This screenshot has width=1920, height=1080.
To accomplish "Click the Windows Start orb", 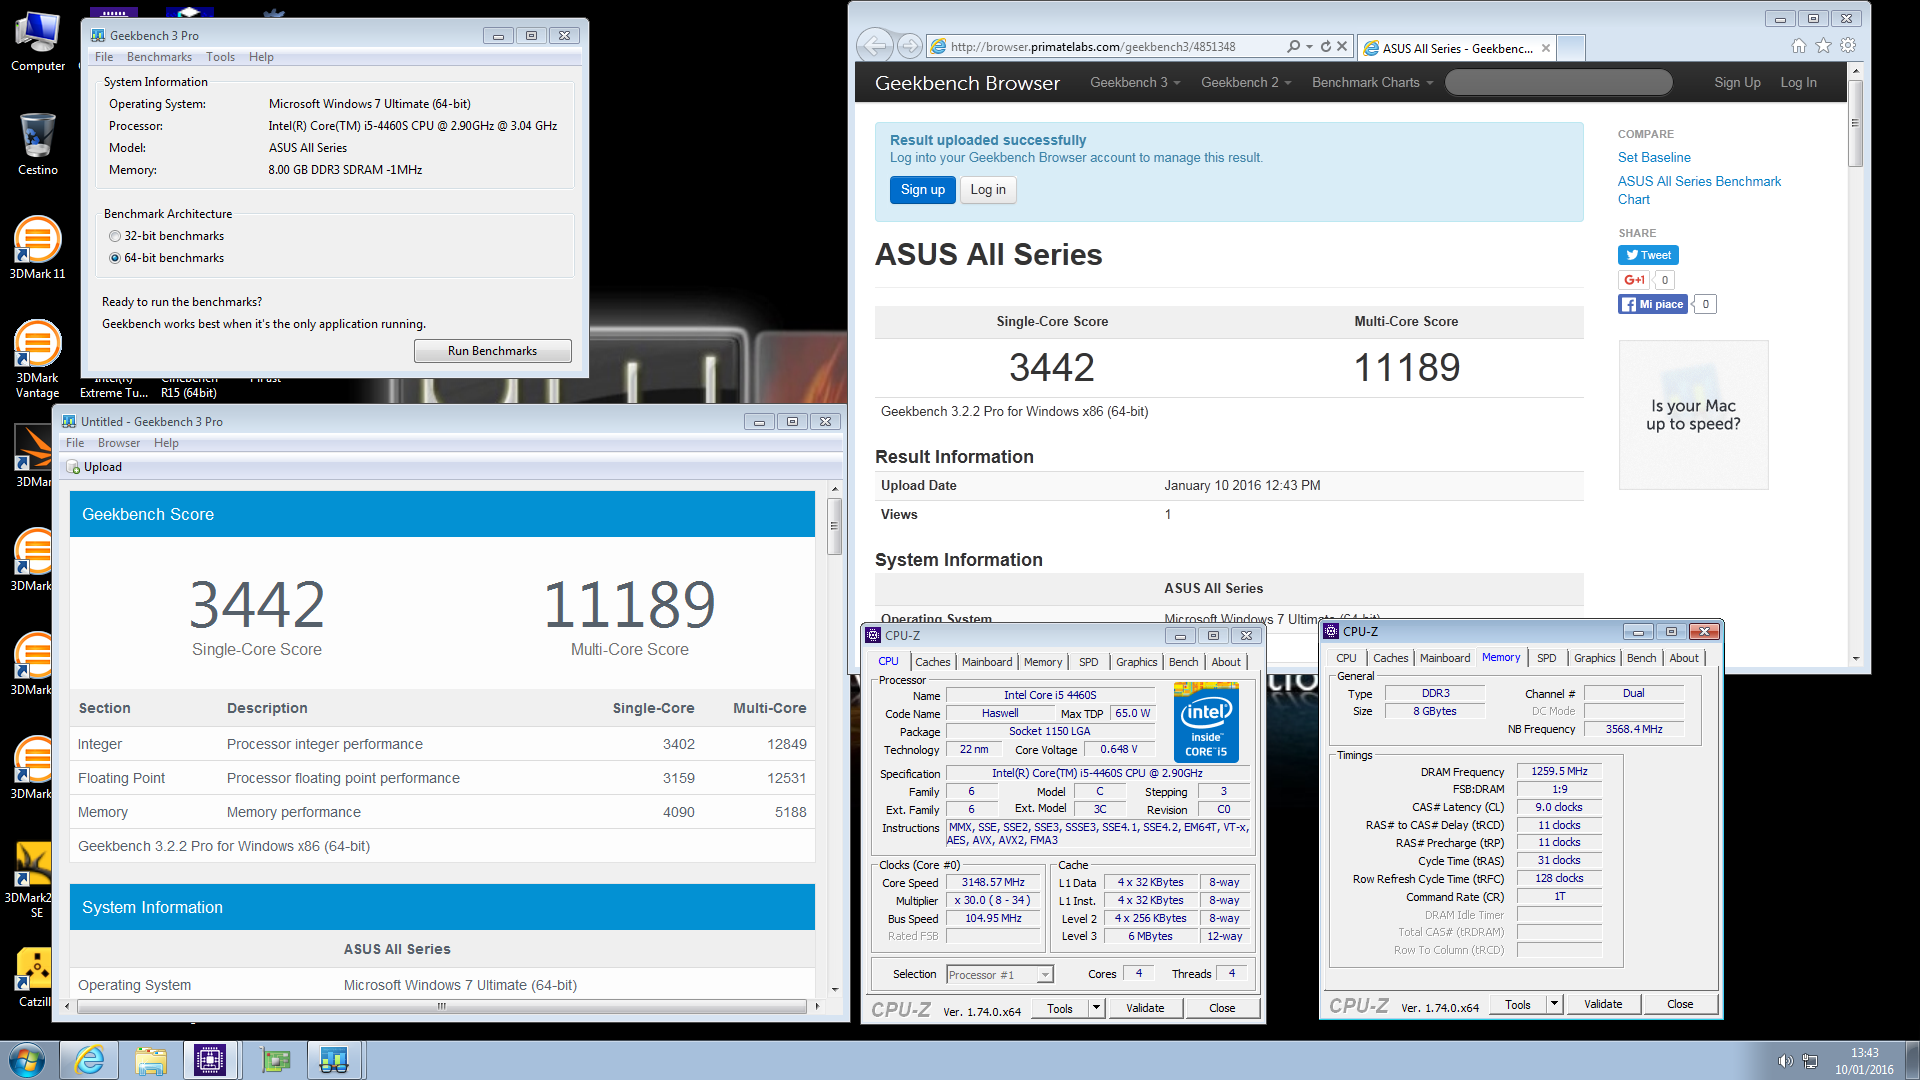I will click(x=27, y=1060).
